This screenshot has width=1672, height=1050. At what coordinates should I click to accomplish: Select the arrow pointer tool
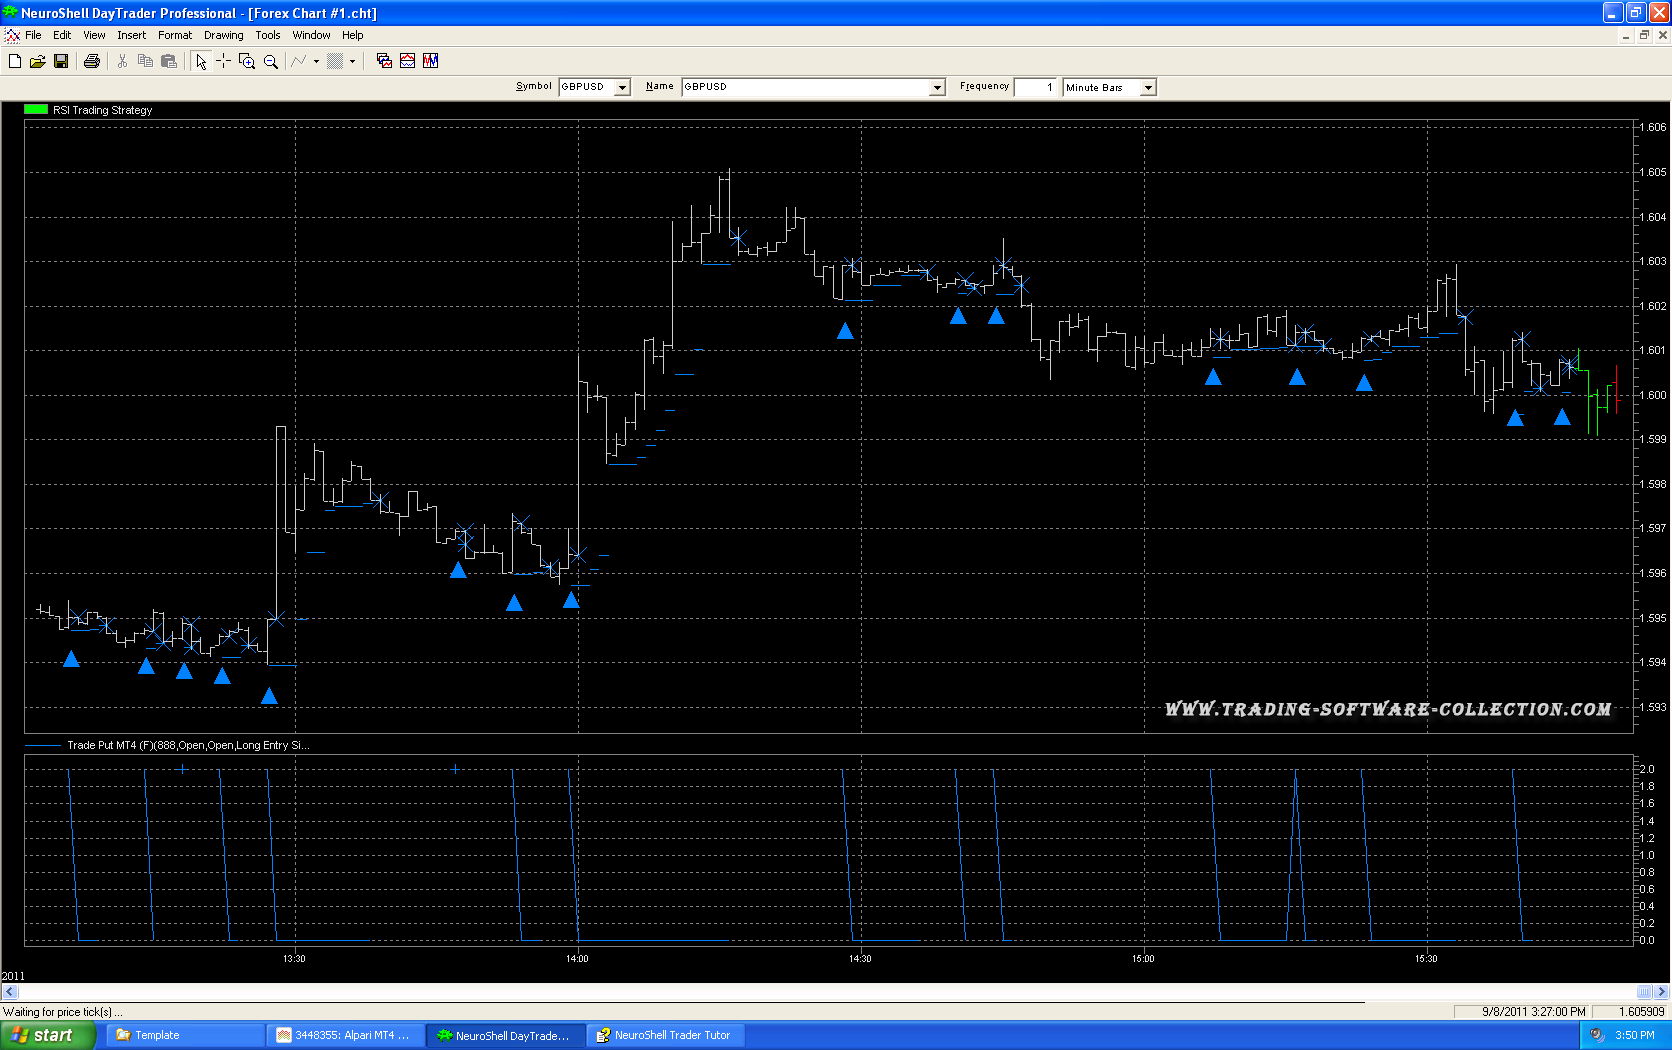point(201,61)
